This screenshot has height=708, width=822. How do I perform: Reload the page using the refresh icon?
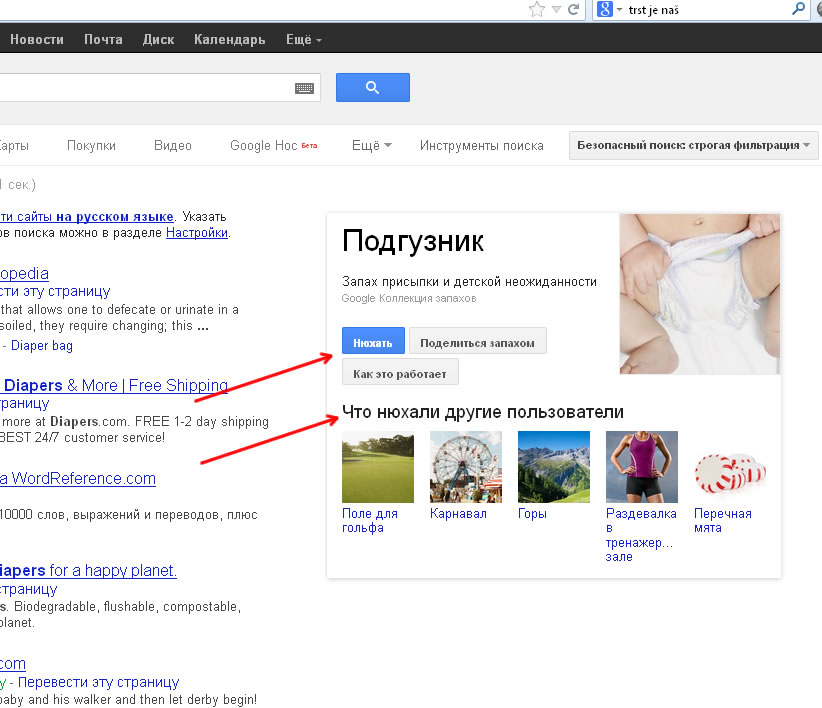click(573, 10)
